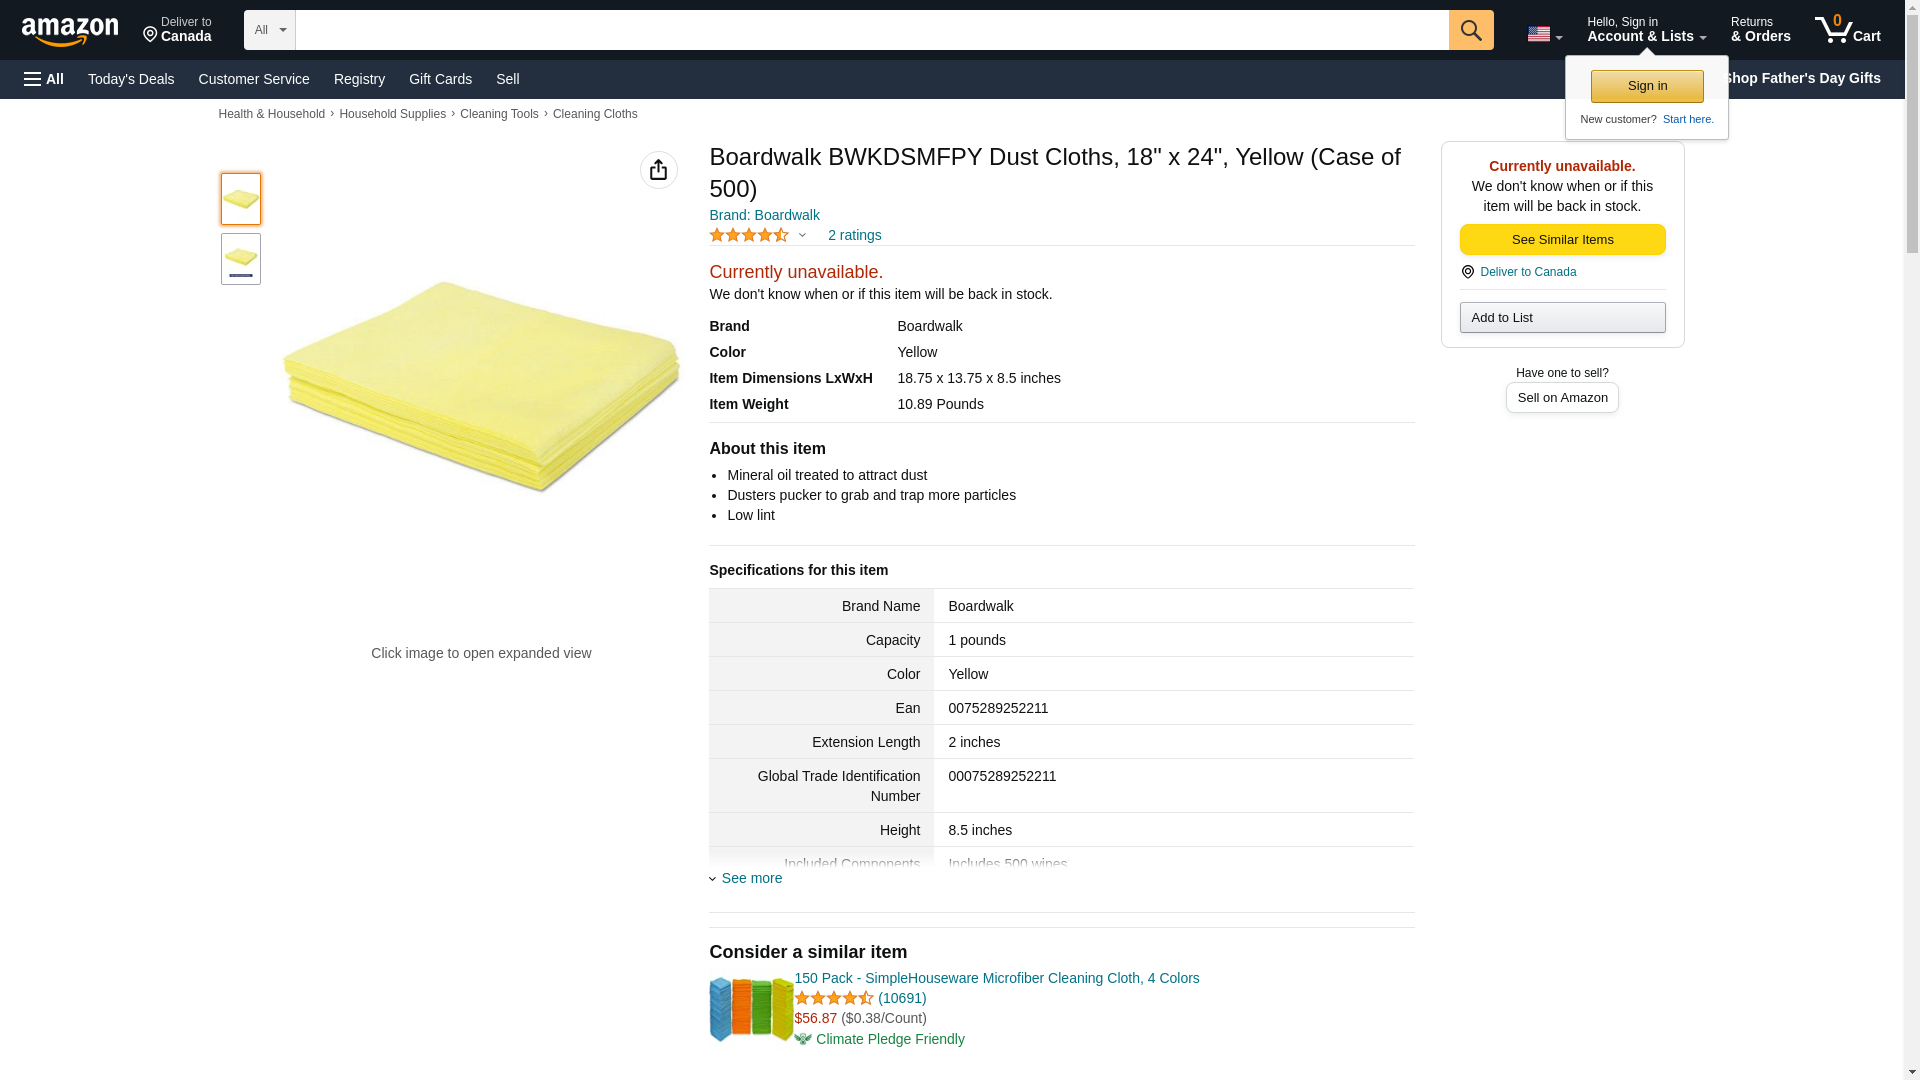Select the second product thumbnail
1920x1080 pixels.
pos(241,259)
